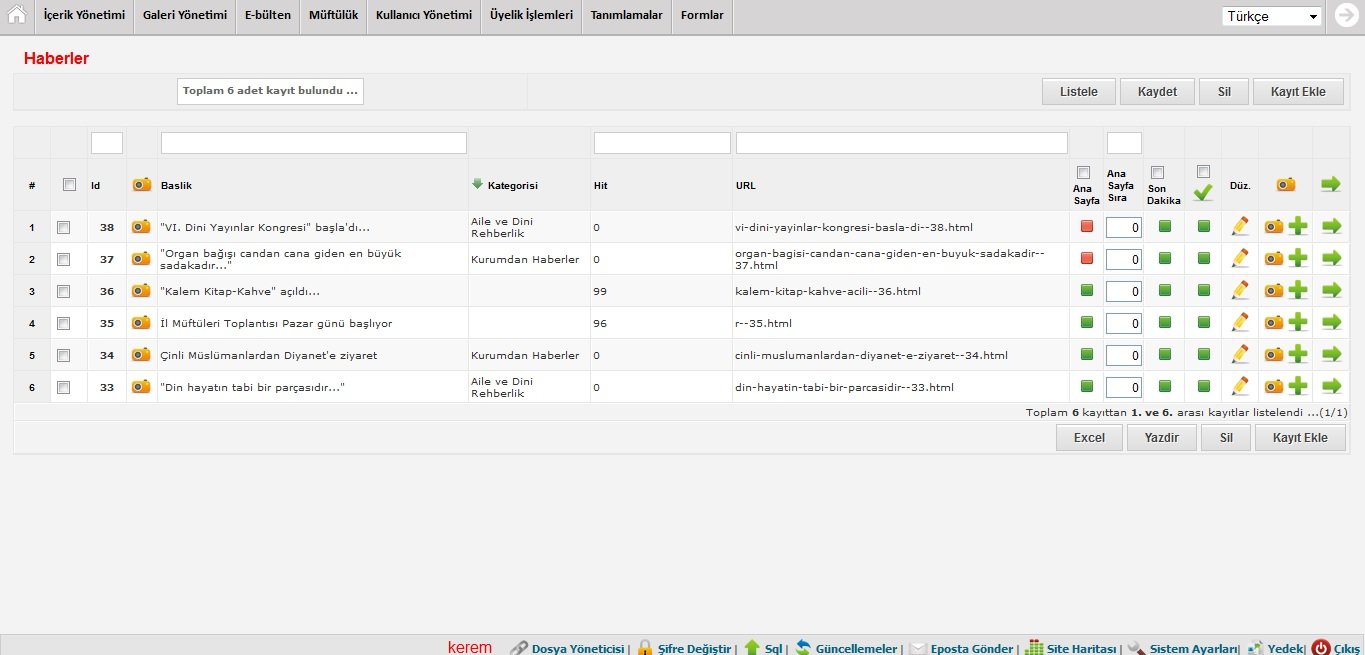Click the pencil edit icon for record 38
This screenshot has height=655, width=1365.
1240,227
